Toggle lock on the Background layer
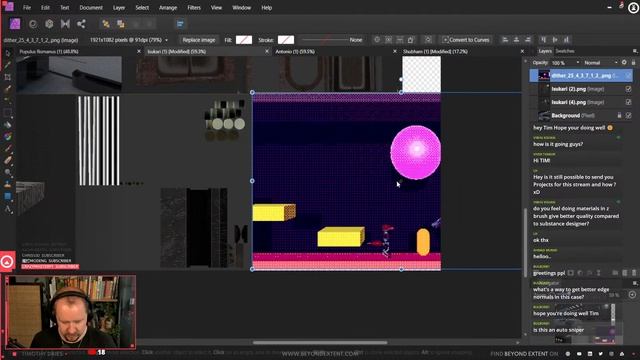The height and width of the screenshot is (360, 640). pos(619,116)
